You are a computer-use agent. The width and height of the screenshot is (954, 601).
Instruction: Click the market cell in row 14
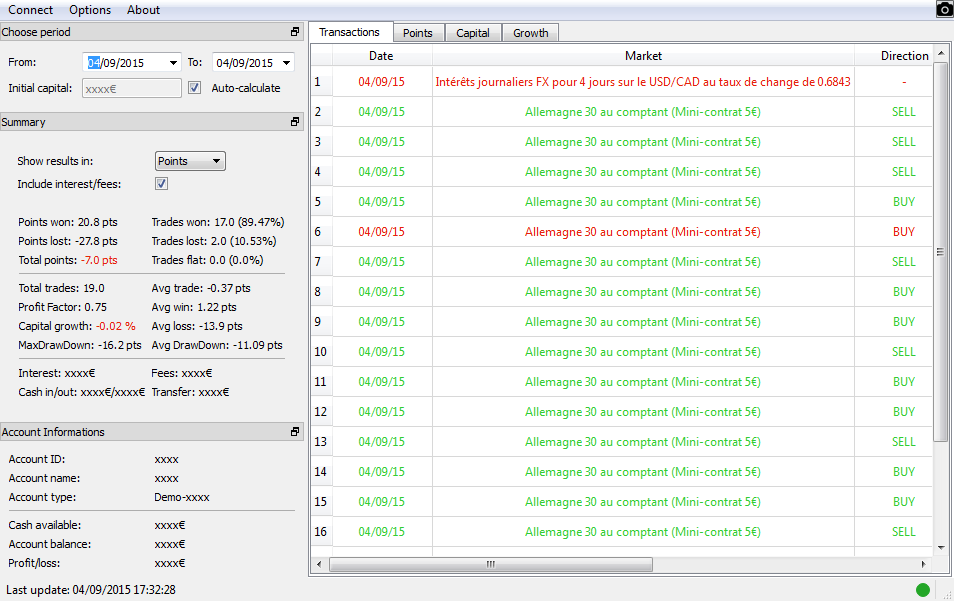point(643,471)
